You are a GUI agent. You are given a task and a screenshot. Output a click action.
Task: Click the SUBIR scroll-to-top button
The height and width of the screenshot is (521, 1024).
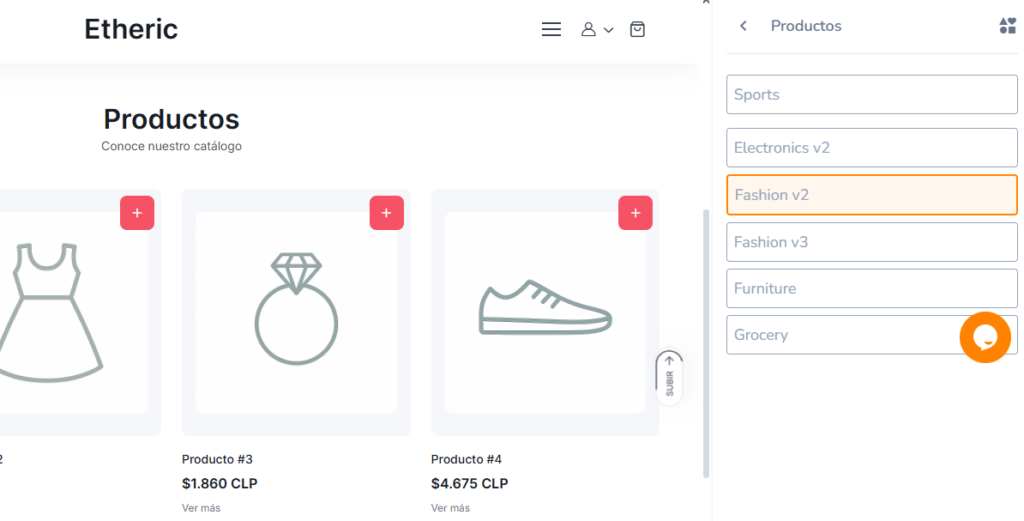[669, 377]
